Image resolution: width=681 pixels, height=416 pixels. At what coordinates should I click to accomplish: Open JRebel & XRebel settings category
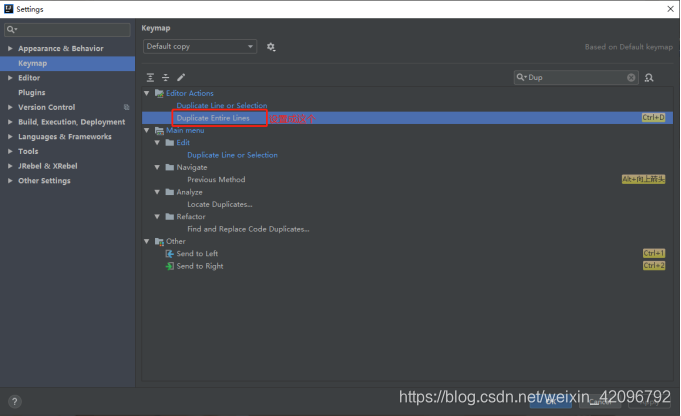tap(48, 166)
